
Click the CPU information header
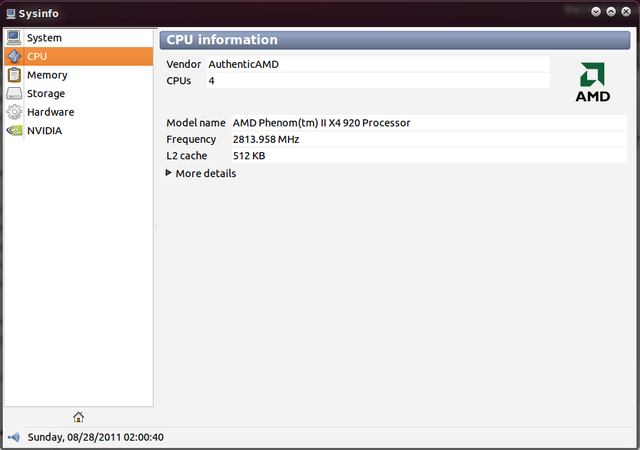(x=395, y=40)
